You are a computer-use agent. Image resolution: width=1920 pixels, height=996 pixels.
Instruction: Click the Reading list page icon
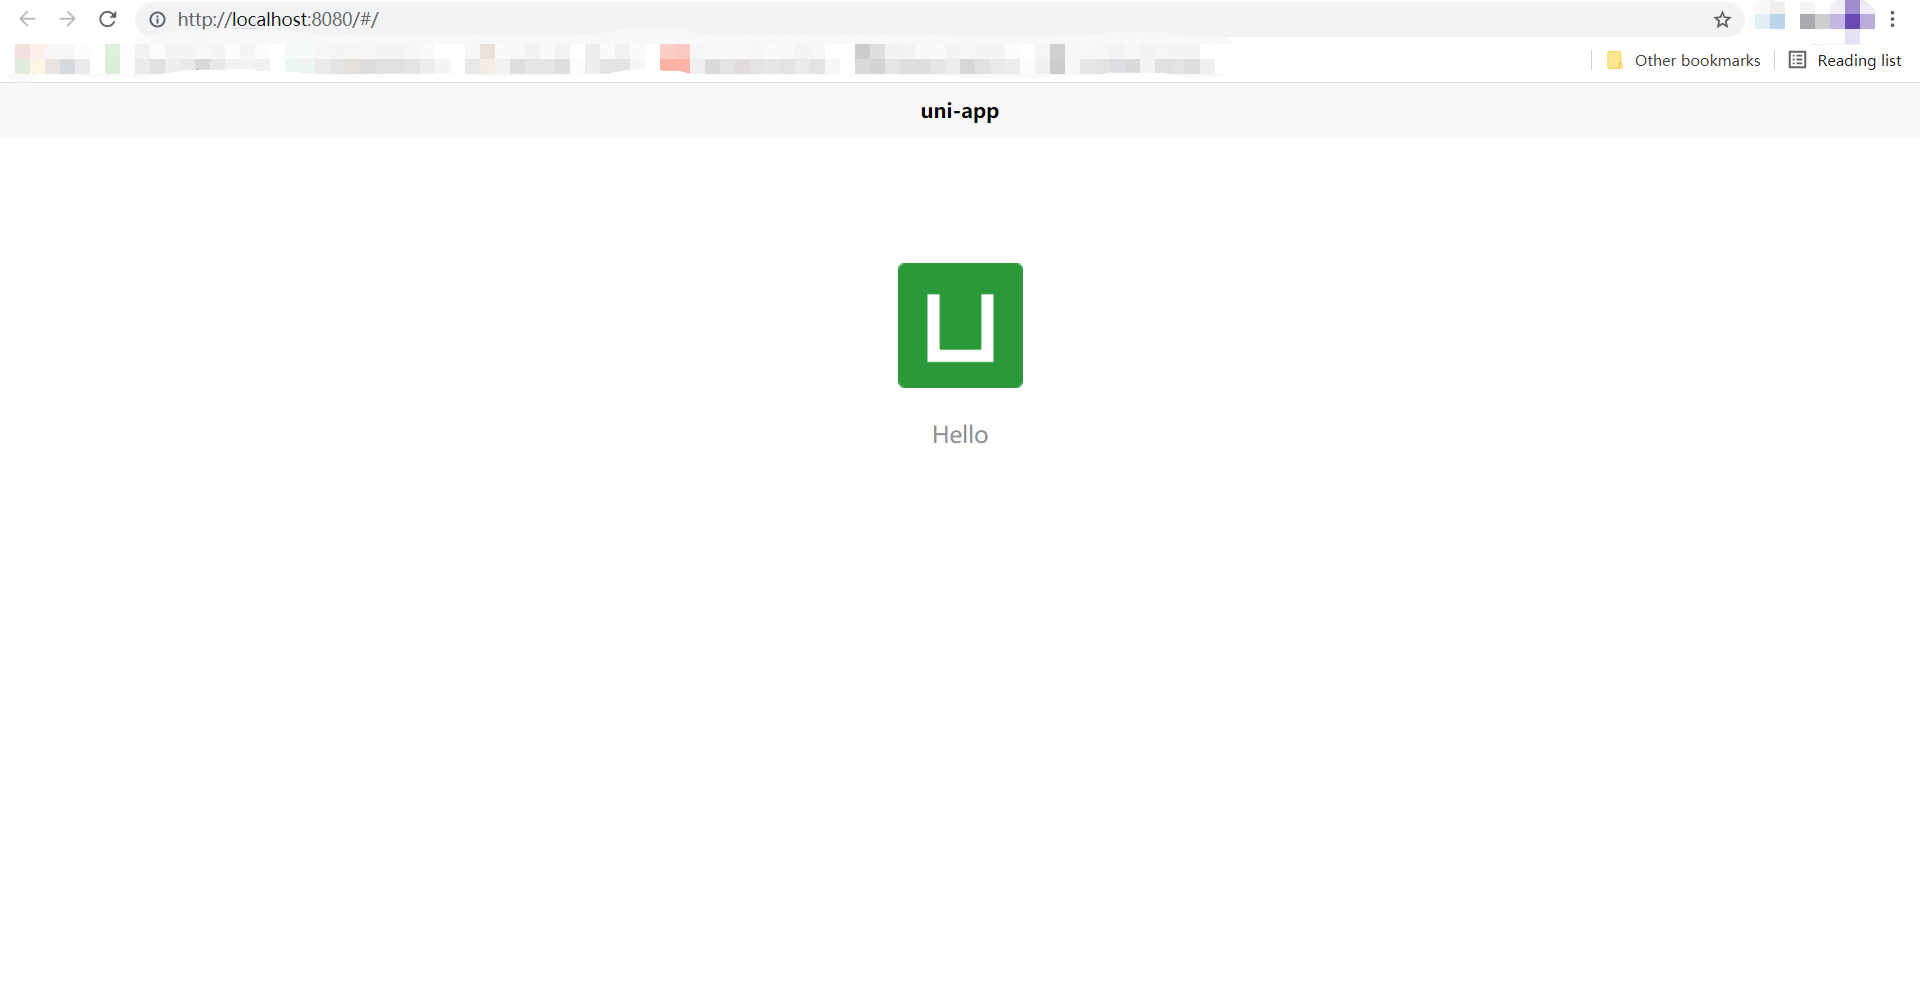pyautogui.click(x=1797, y=60)
